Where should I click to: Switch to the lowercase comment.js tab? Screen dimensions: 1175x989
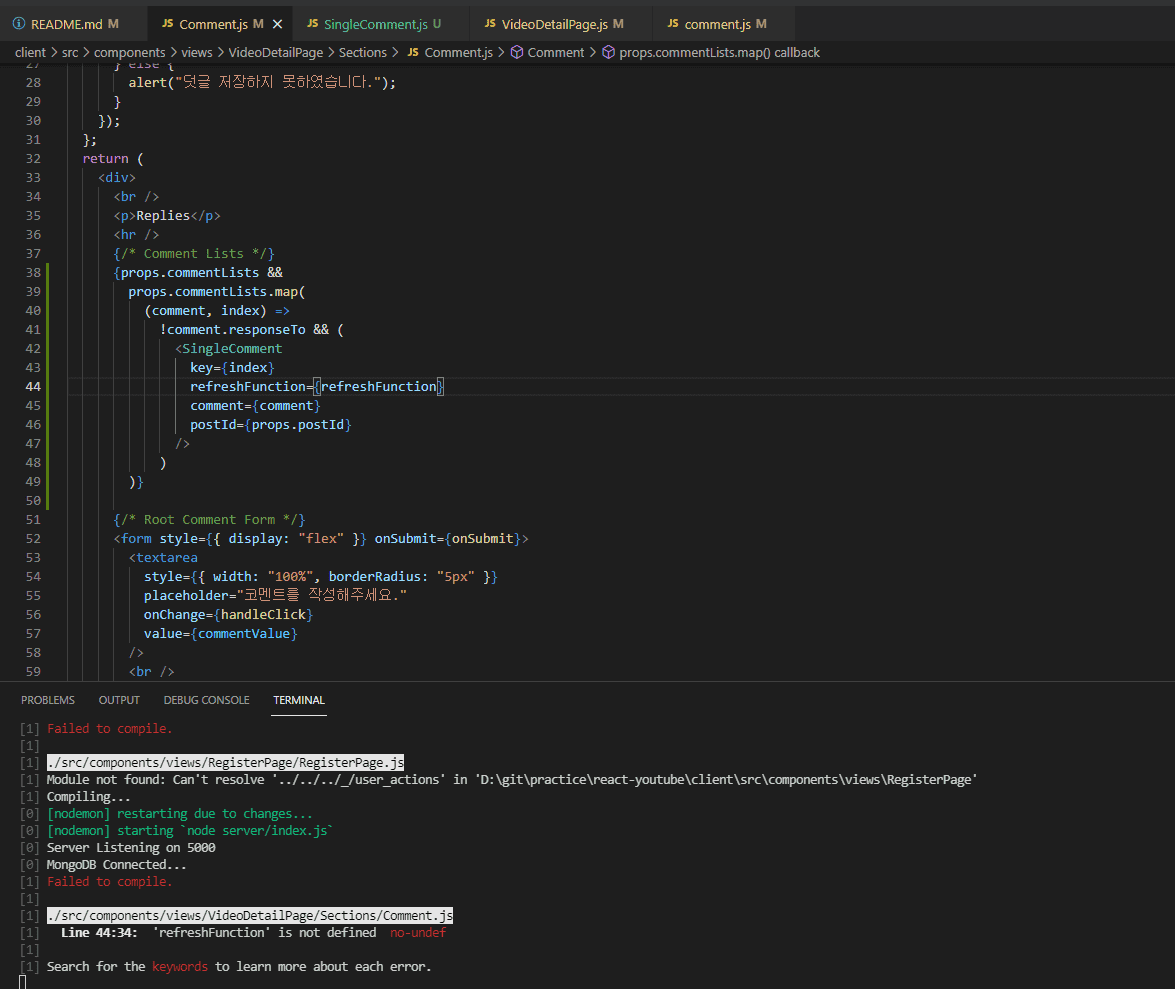tap(717, 23)
